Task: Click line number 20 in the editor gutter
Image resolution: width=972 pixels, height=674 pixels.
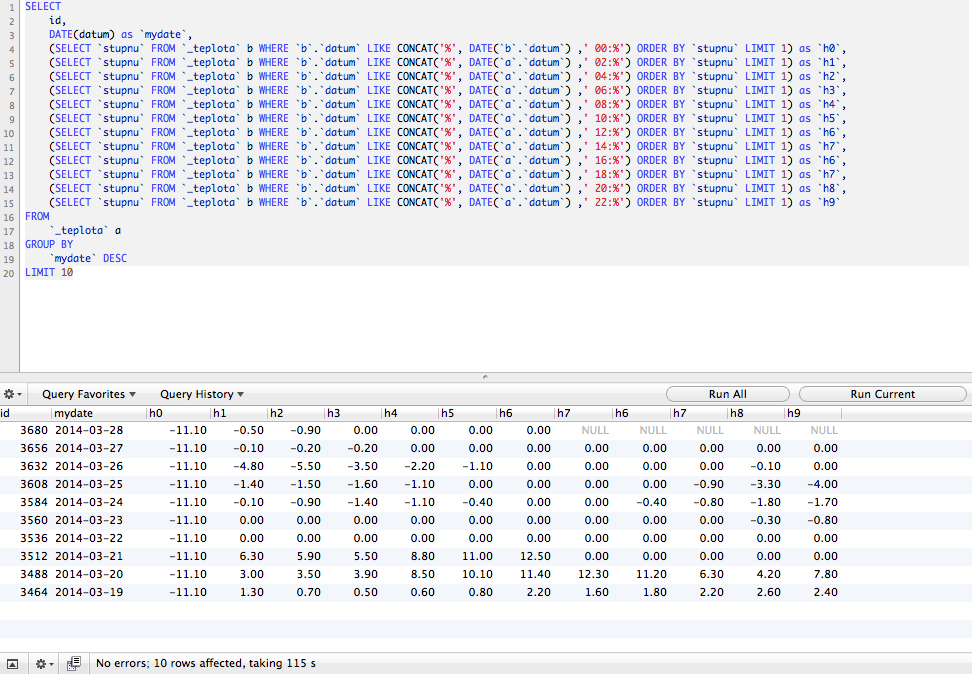Action: pyautogui.click(x=9, y=273)
